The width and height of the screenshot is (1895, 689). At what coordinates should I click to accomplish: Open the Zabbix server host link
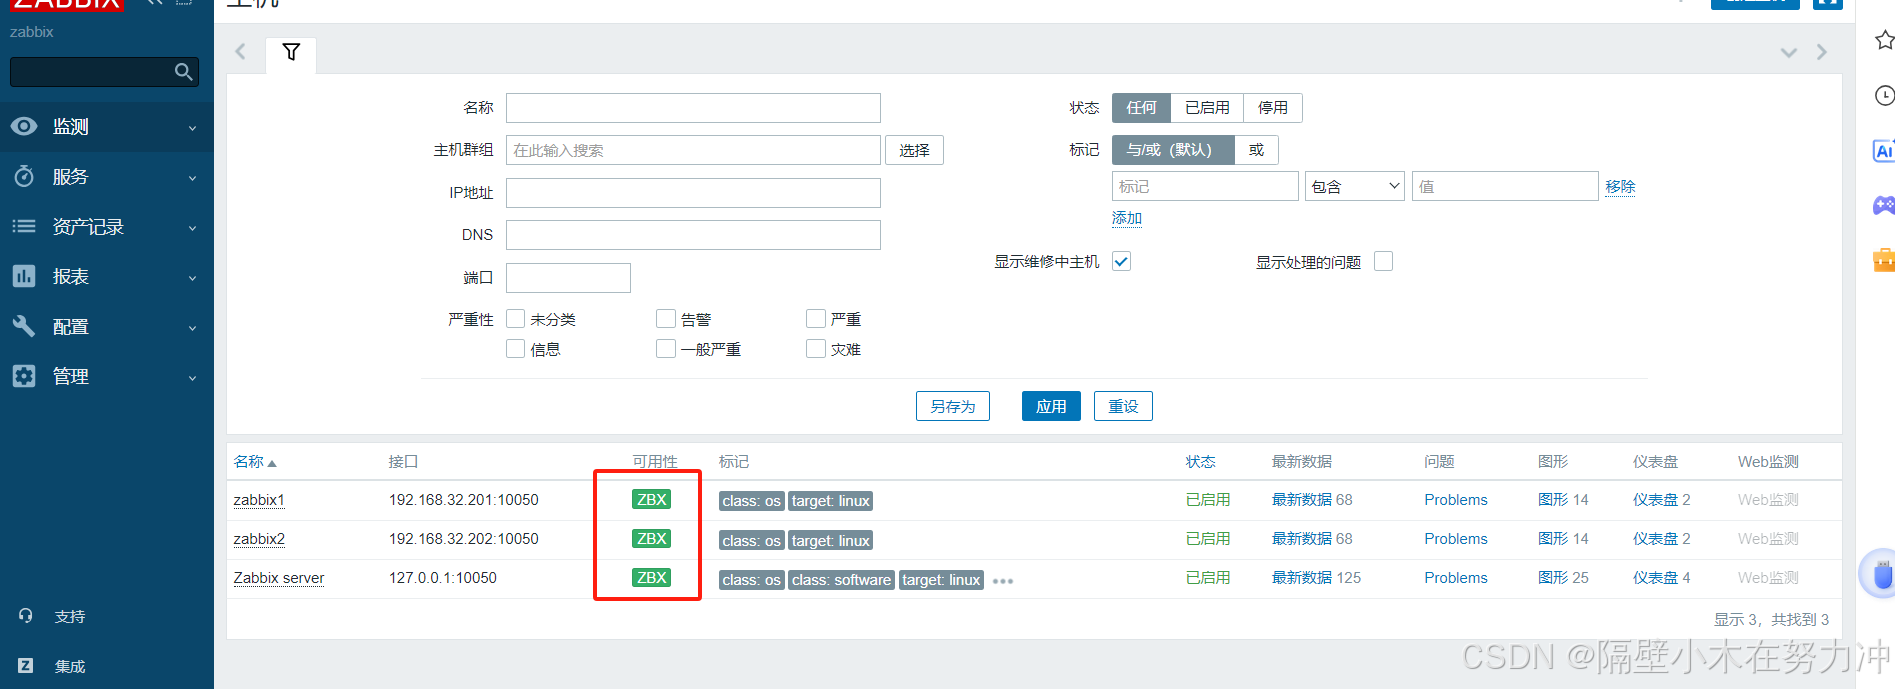coord(279,578)
